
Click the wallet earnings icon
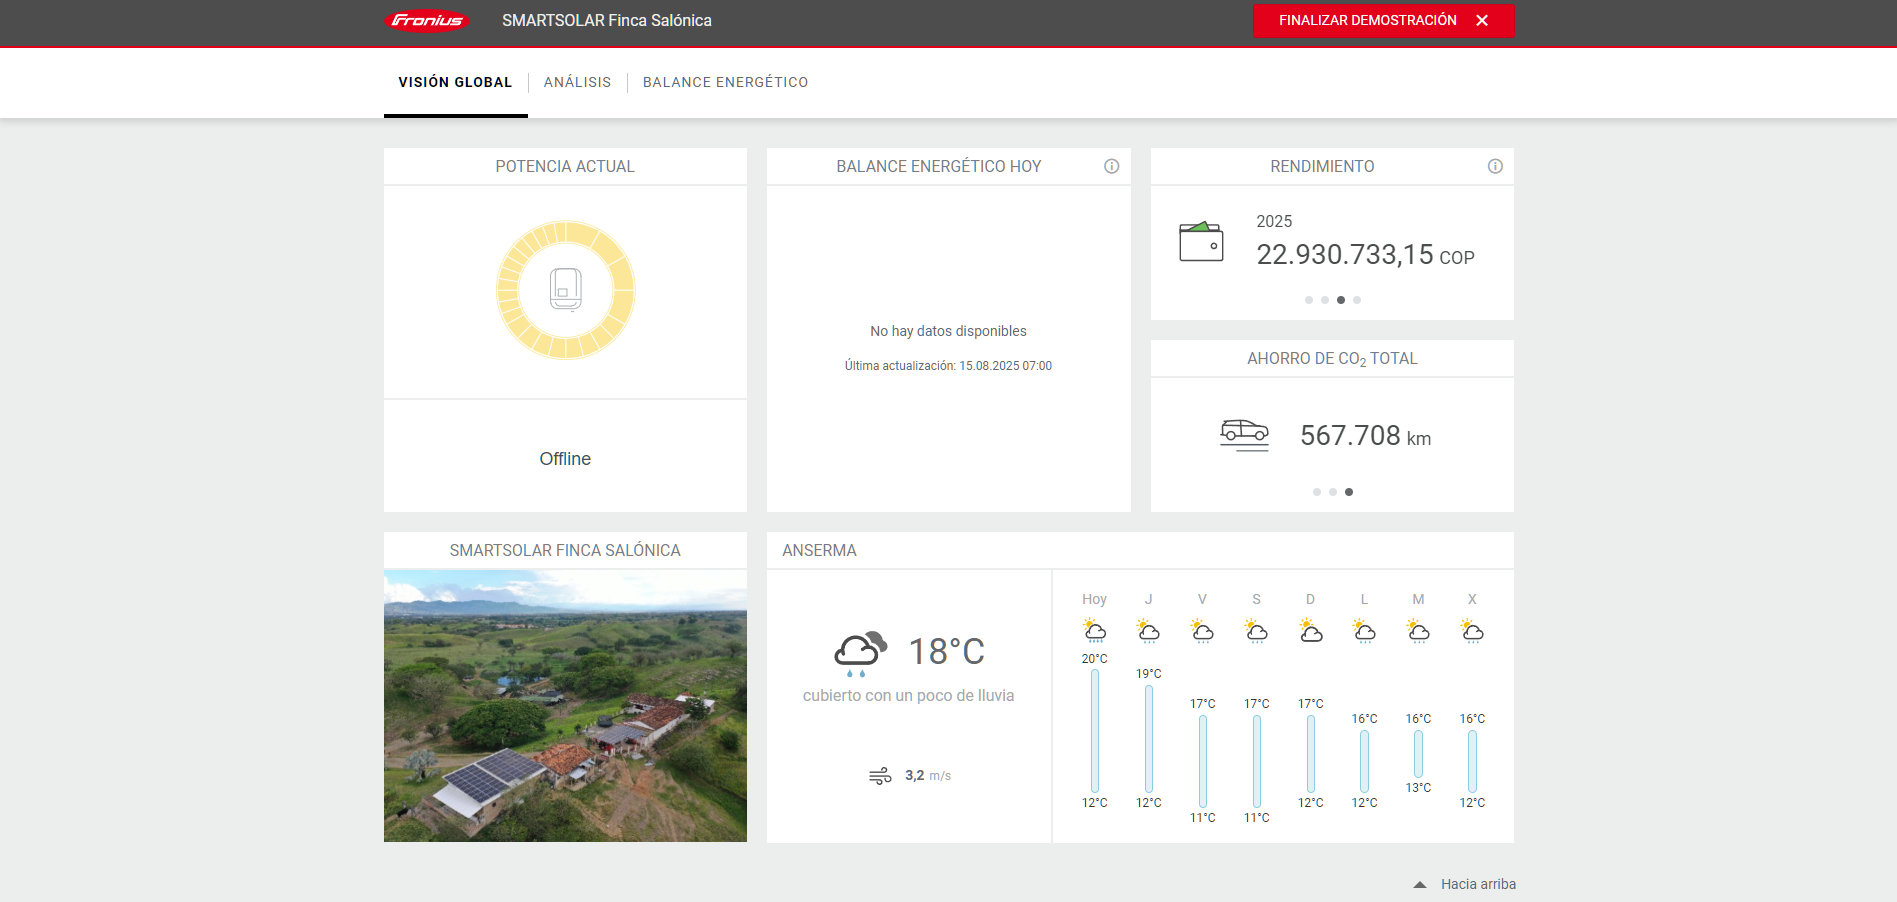tap(1201, 242)
